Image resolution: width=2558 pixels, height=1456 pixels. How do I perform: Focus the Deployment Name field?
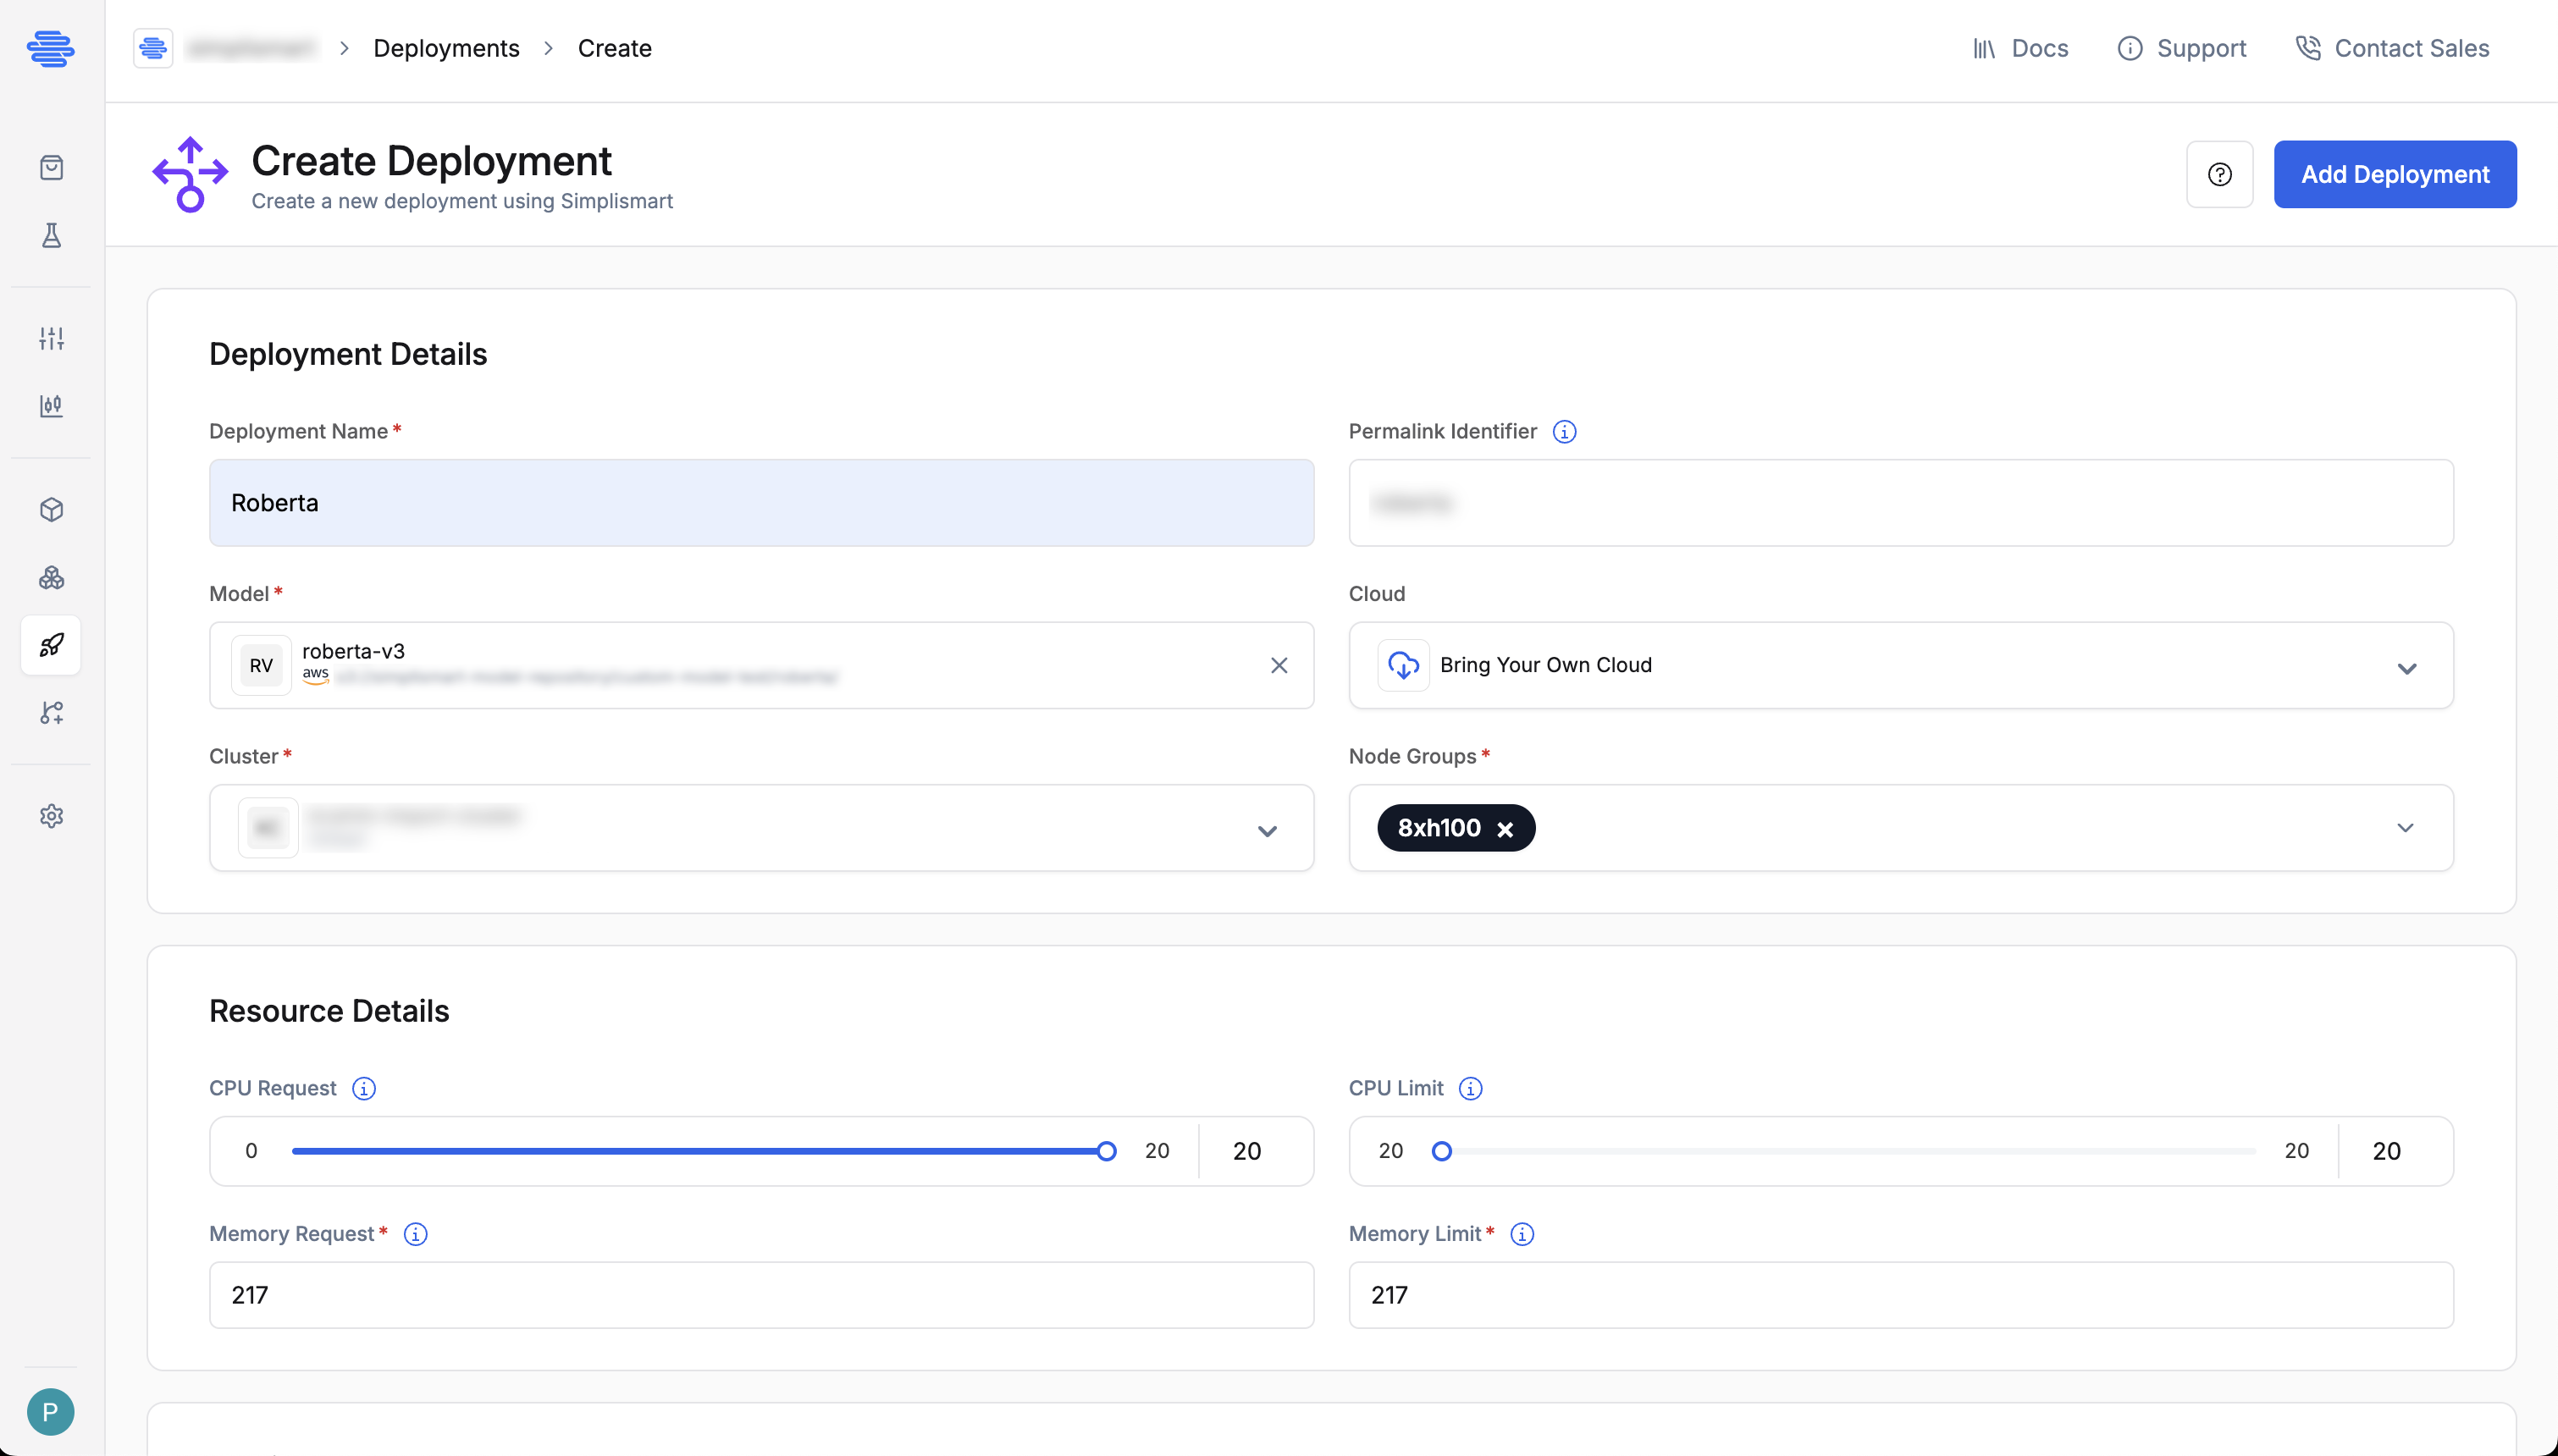(761, 503)
